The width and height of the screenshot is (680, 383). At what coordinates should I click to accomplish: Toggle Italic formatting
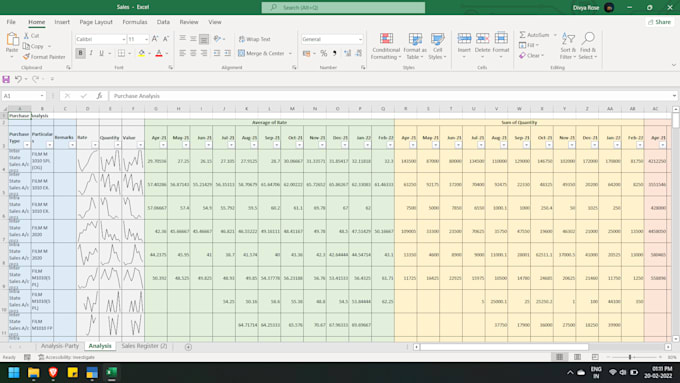[91, 53]
